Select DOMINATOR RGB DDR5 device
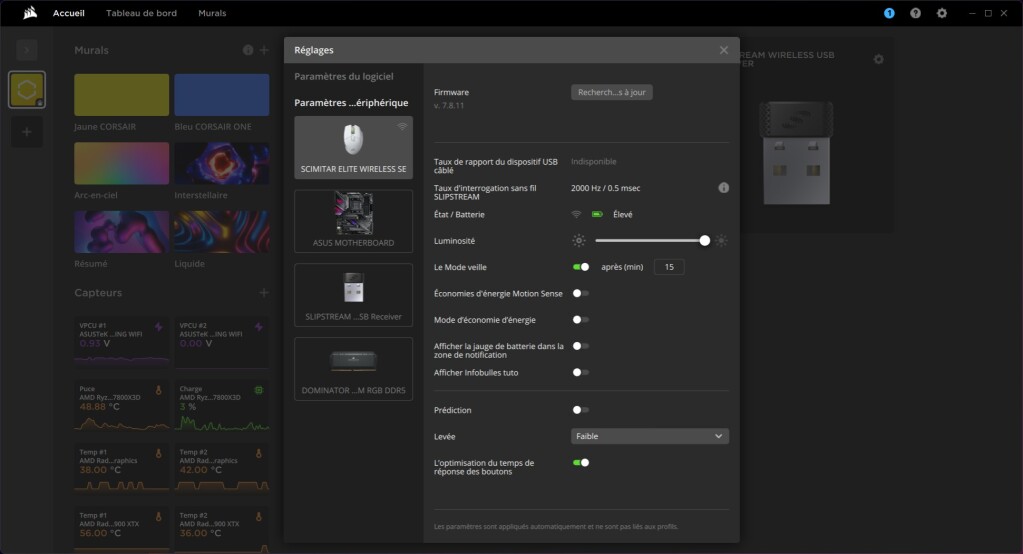1023x554 pixels. 354,369
